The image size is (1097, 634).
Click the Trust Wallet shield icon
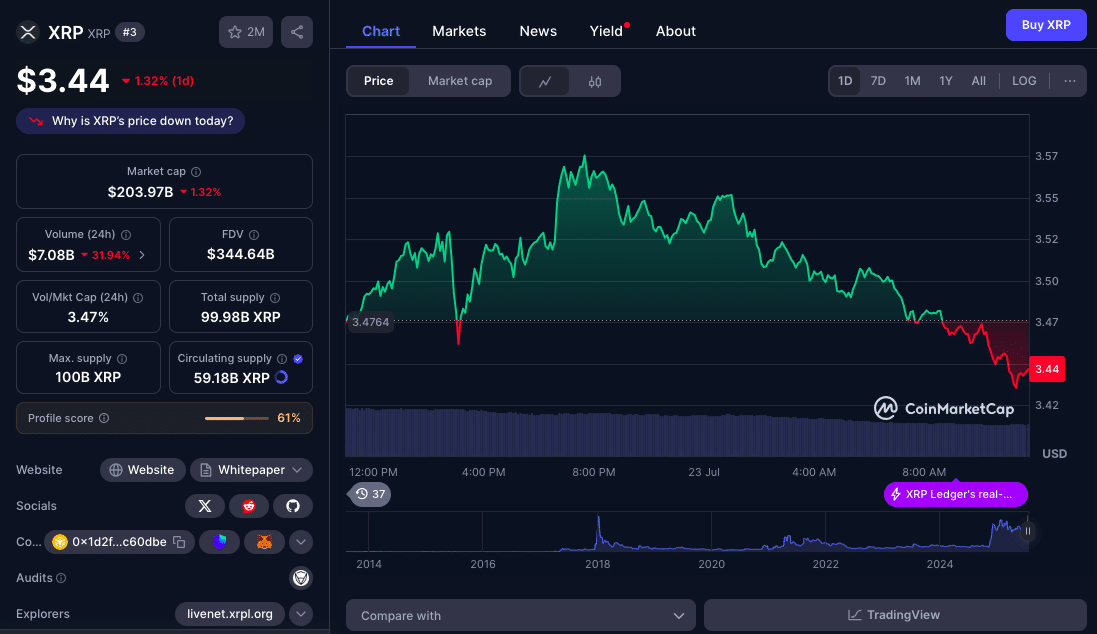click(220, 542)
